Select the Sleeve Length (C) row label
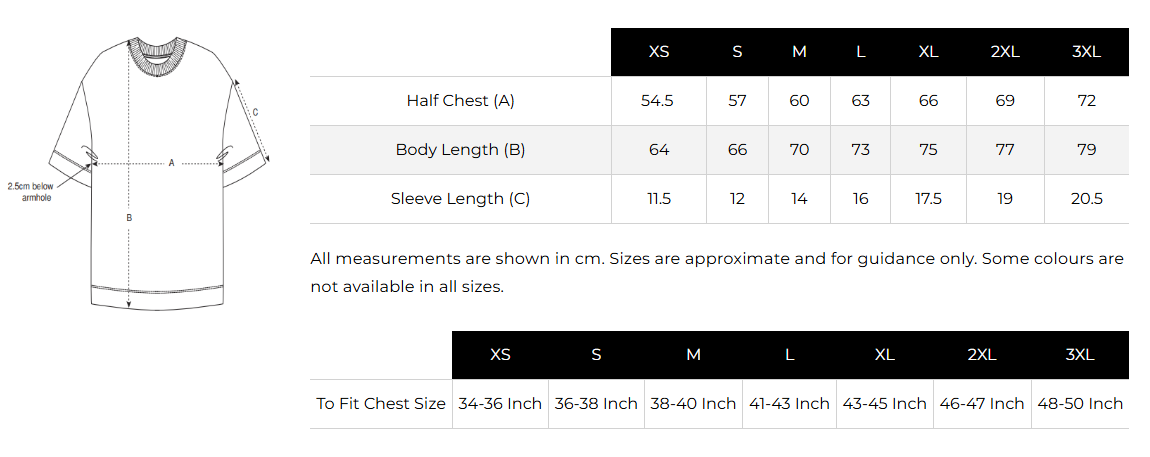Screen dimensions: 1150x457 coord(460,199)
